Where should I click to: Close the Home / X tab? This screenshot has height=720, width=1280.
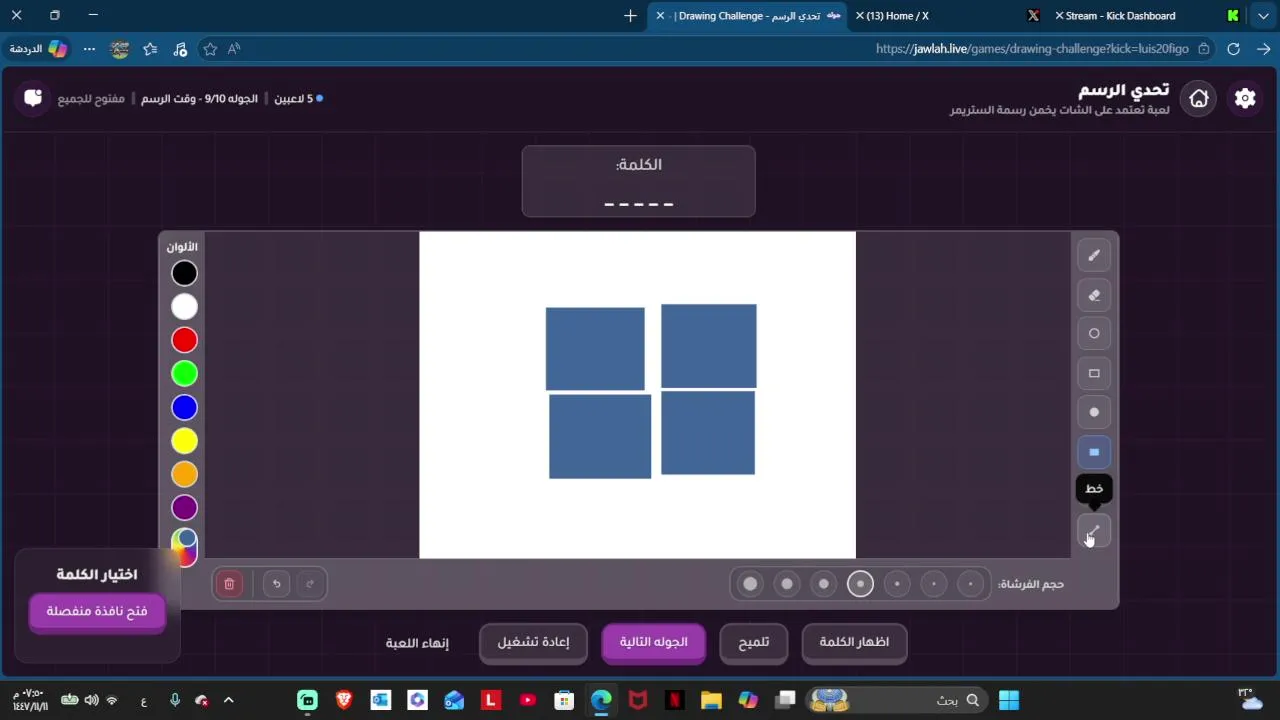859,16
